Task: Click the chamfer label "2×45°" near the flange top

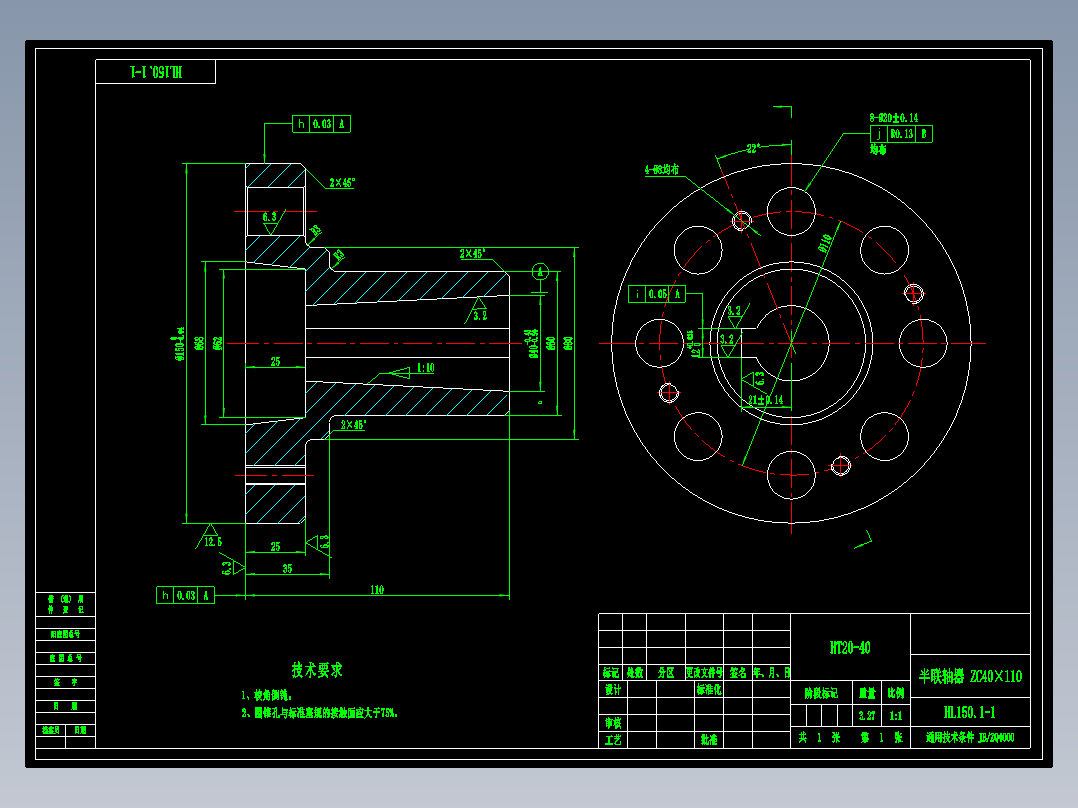Action: click(x=342, y=183)
